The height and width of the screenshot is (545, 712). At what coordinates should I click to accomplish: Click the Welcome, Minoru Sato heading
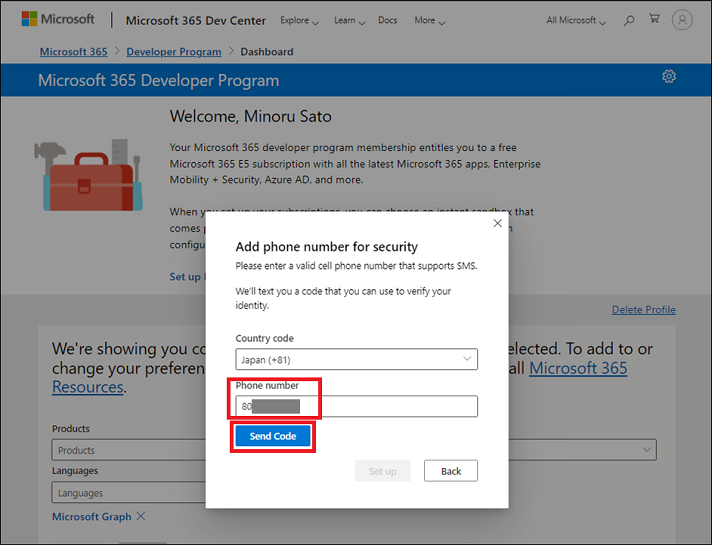pos(251,116)
